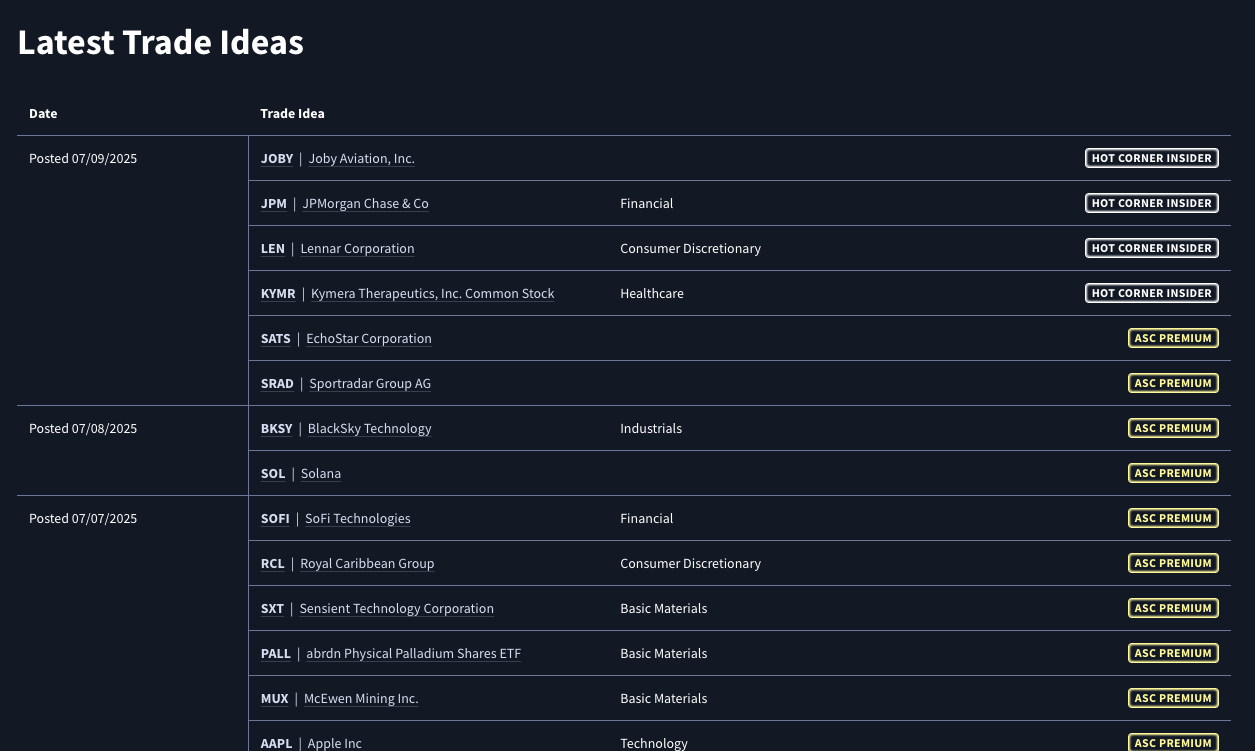Select the Lennar Corporation link
This screenshot has height=751, width=1255.
(357, 249)
